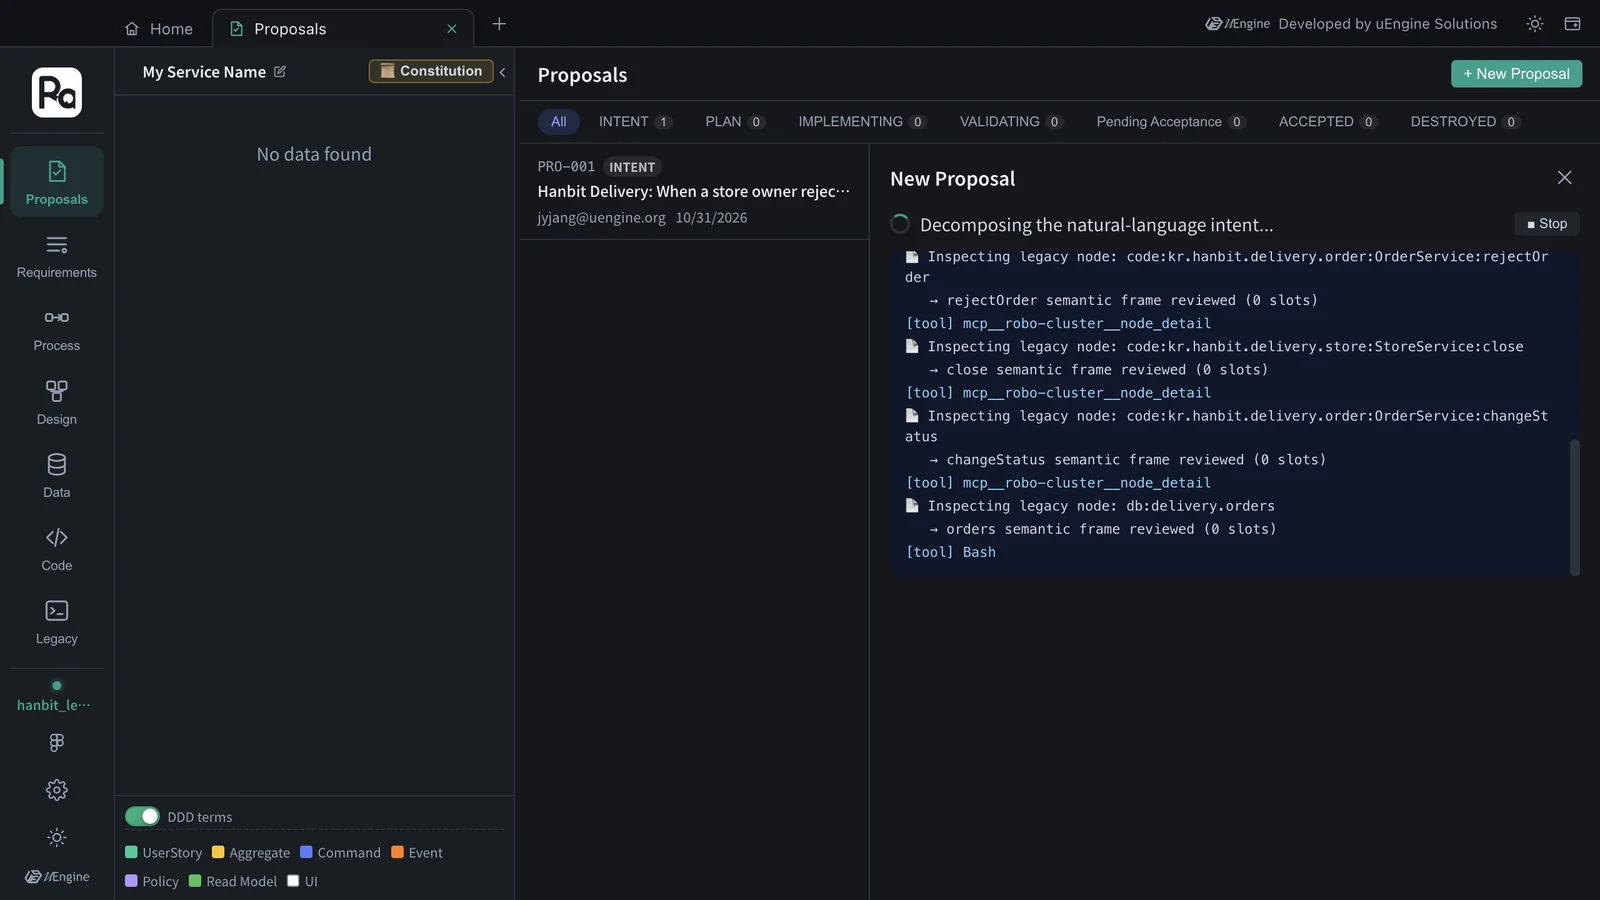Open the Design sidebar section
Image resolution: width=1600 pixels, height=900 pixels.
(x=57, y=403)
